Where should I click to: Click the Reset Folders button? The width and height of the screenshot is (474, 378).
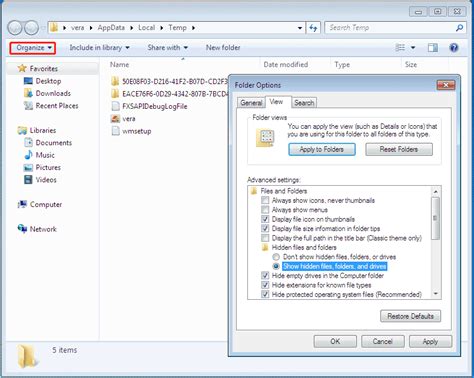[399, 149]
